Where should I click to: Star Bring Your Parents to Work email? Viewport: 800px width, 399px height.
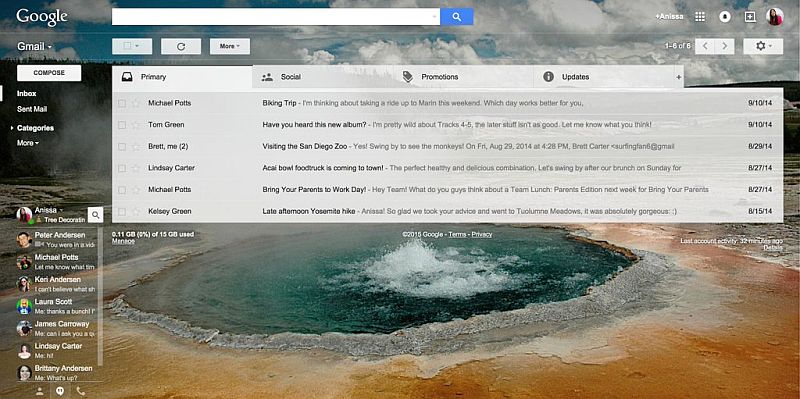click(x=136, y=190)
